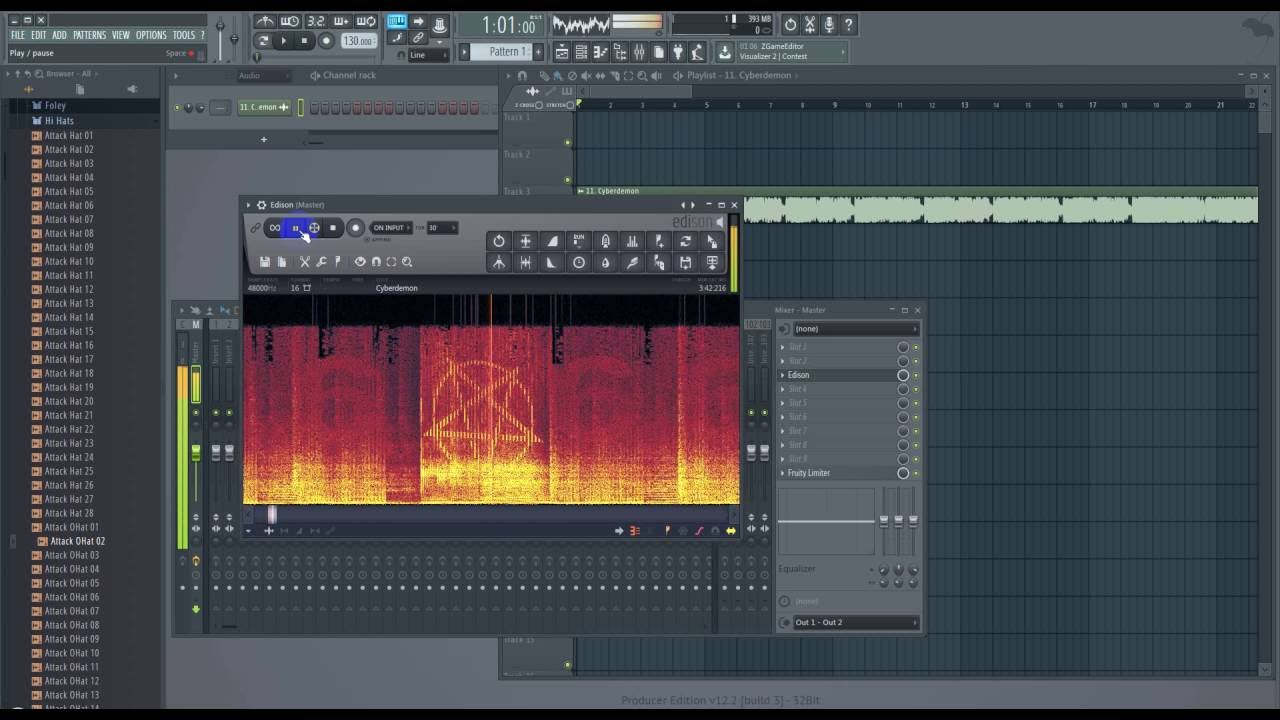Click the main transport record button
This screenshot has height=720, width=1280.
(x=326, y=41)
